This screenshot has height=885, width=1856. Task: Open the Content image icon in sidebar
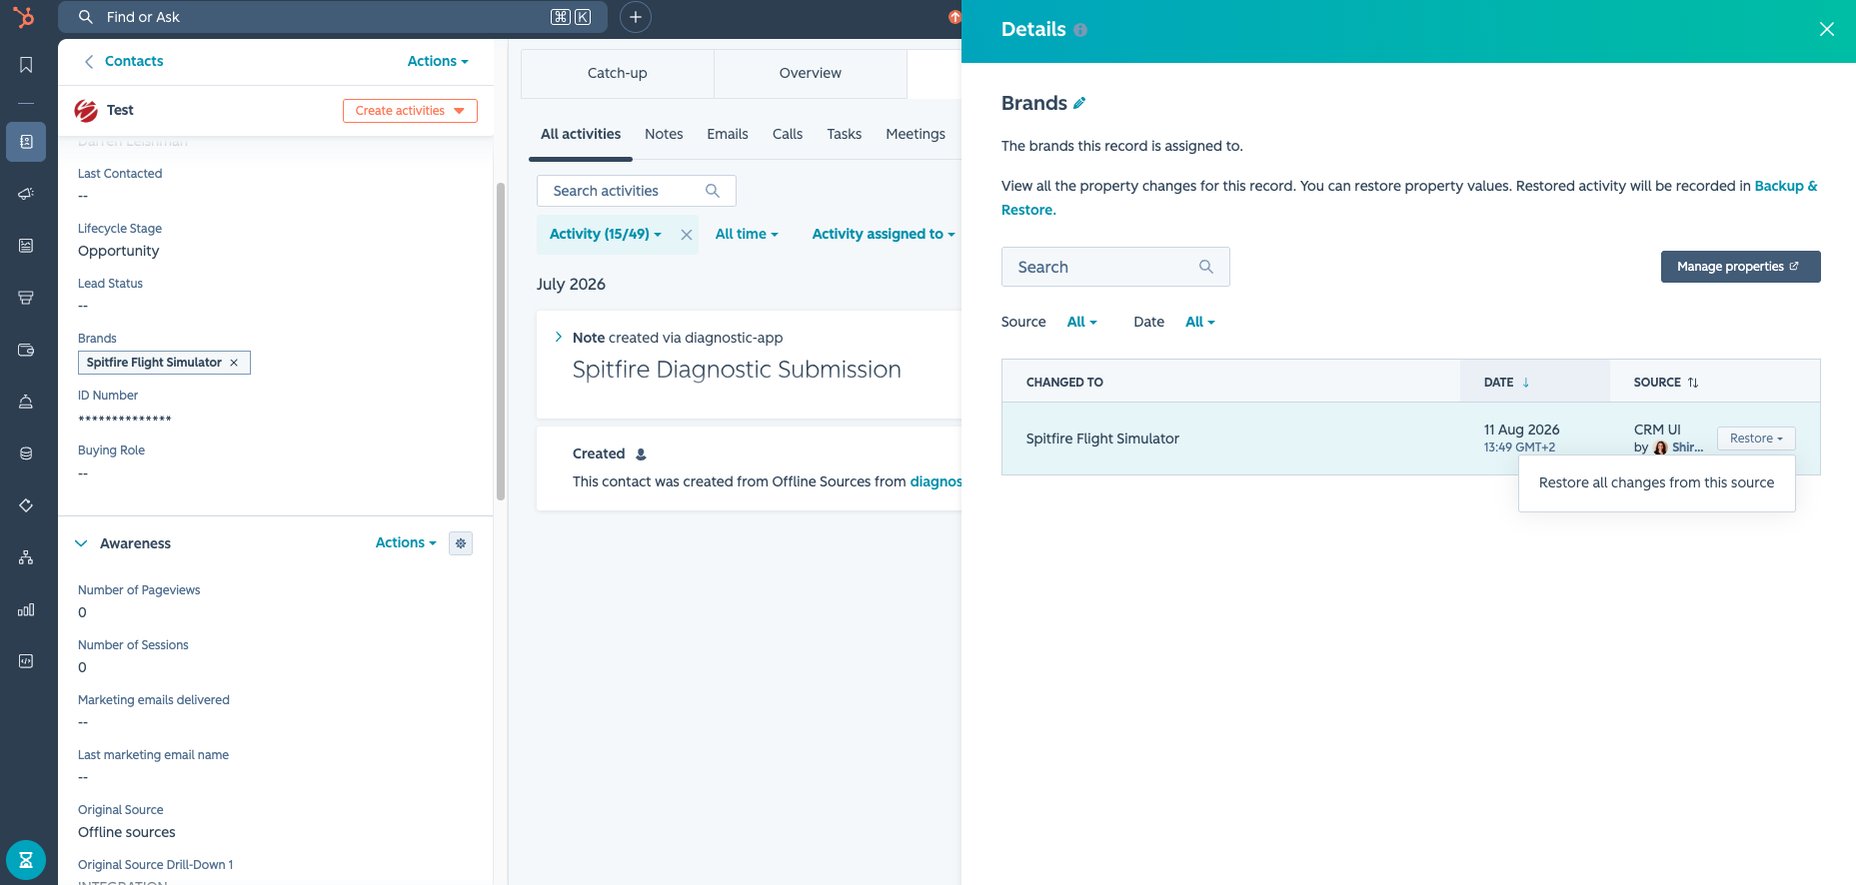pos(26,246)
